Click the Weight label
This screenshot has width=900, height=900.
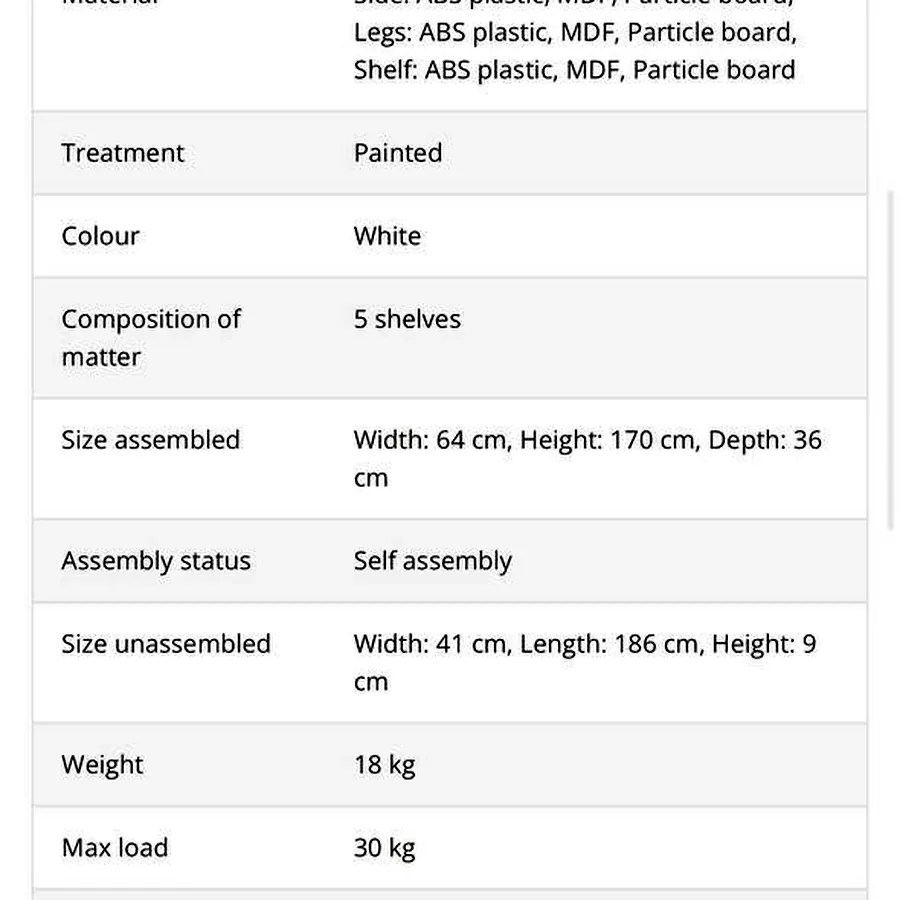pos(102,765)
